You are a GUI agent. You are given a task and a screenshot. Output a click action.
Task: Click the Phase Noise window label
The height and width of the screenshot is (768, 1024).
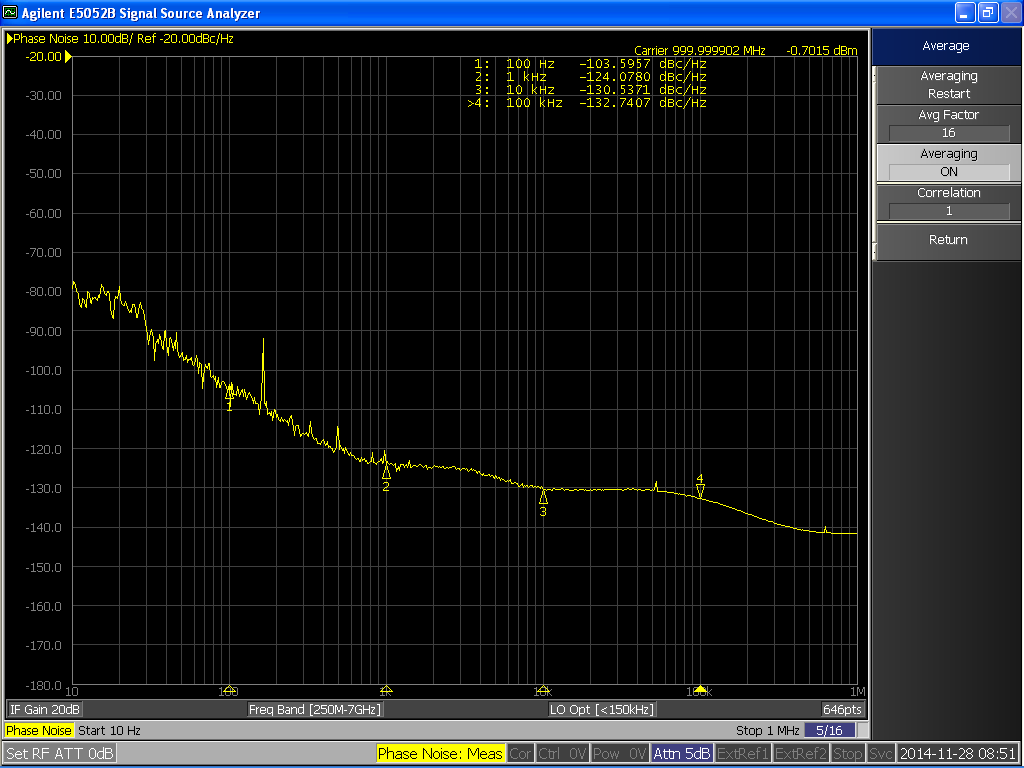click(39, 731)
